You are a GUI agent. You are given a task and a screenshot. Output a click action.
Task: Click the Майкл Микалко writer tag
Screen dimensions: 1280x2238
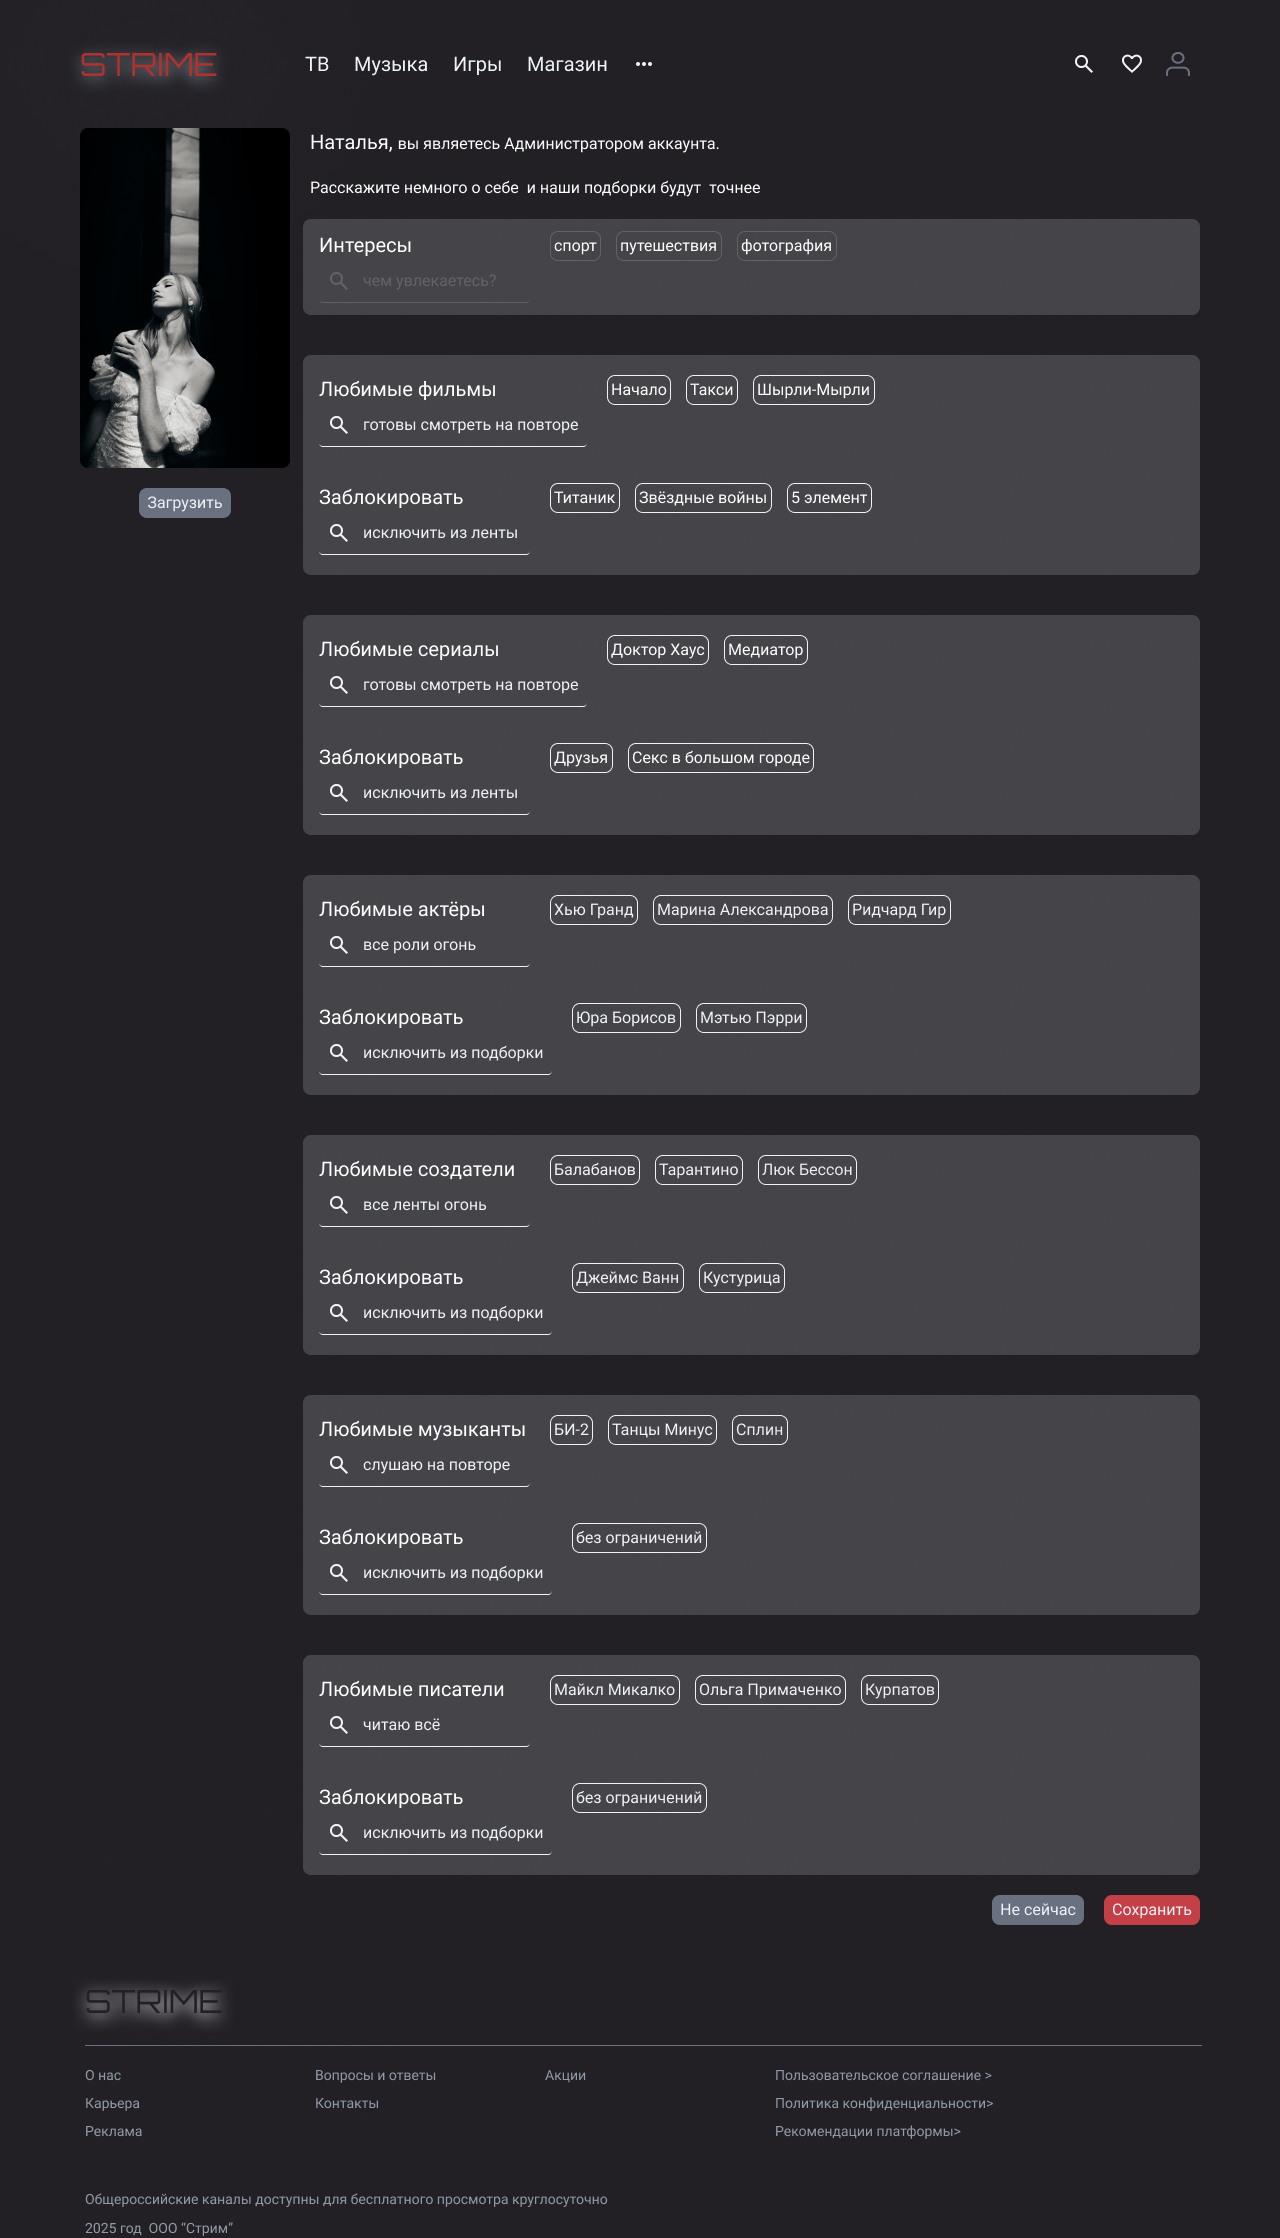(x=615, y=1690)
